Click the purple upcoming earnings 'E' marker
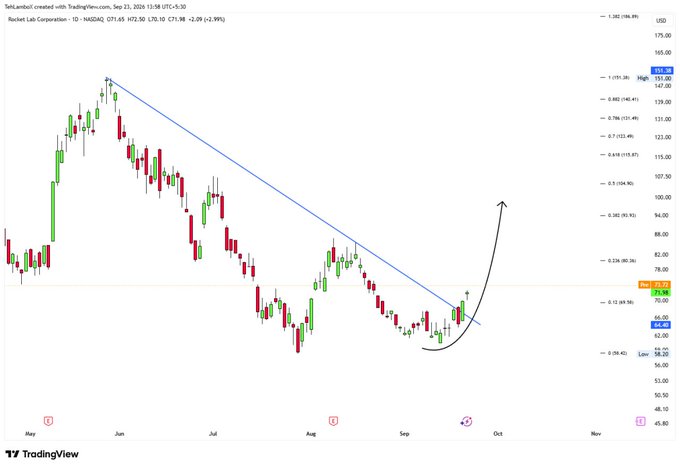The width and height of the screenshot is (680, 468). pos(641,421)
